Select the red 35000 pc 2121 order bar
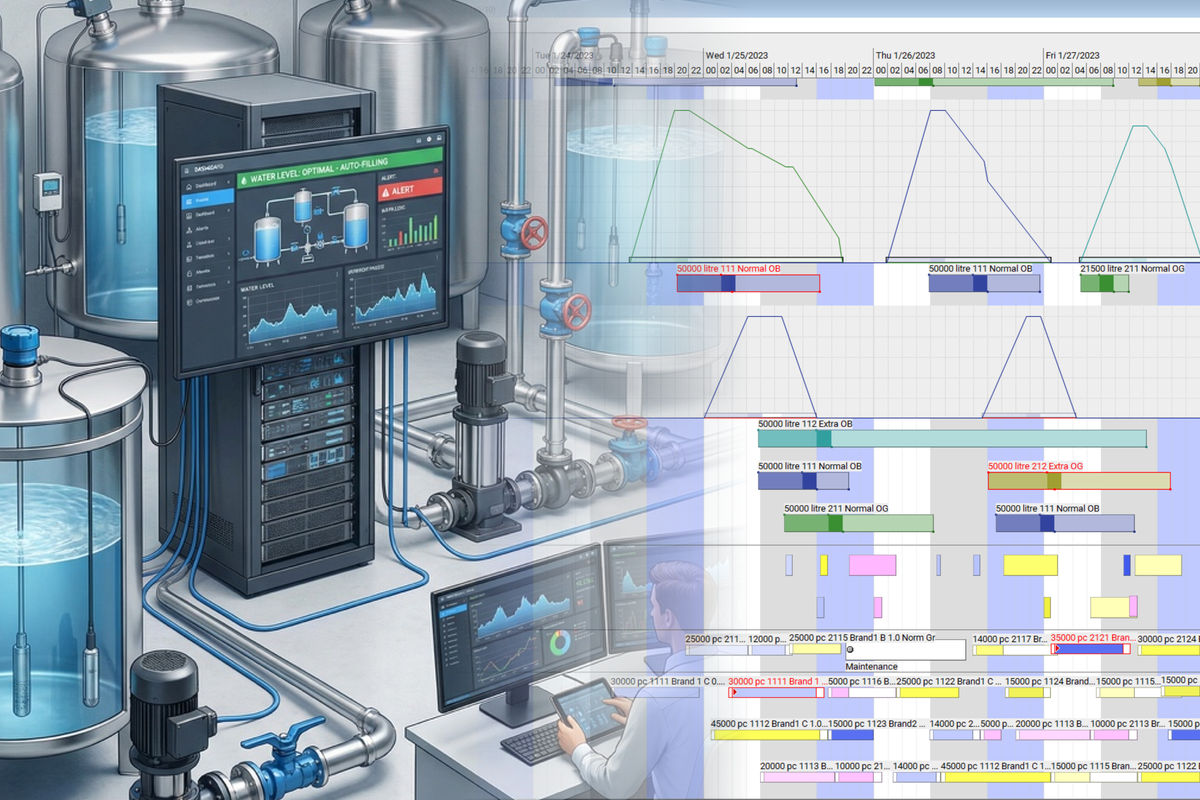The width and height of the screenshot is (1200, 800). click(x=1090, y=650)
